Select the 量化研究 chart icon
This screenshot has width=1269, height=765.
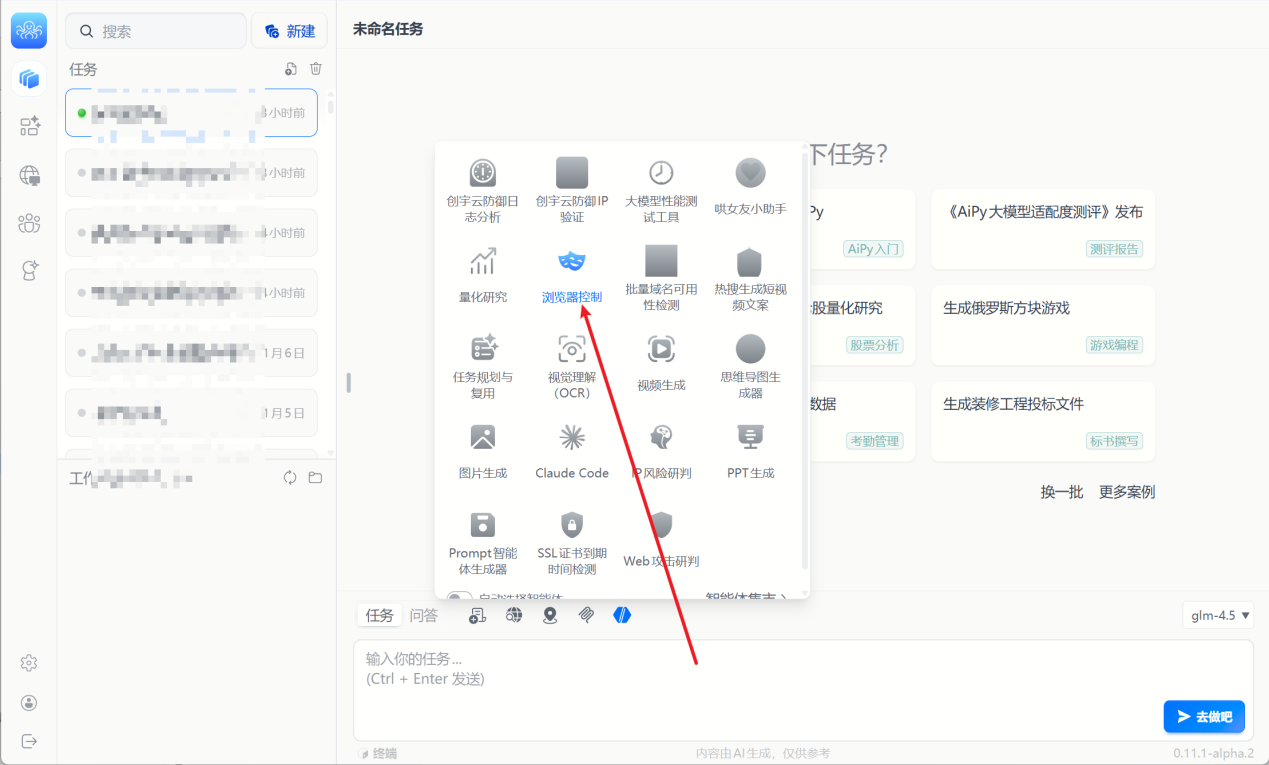pos(483,262)
